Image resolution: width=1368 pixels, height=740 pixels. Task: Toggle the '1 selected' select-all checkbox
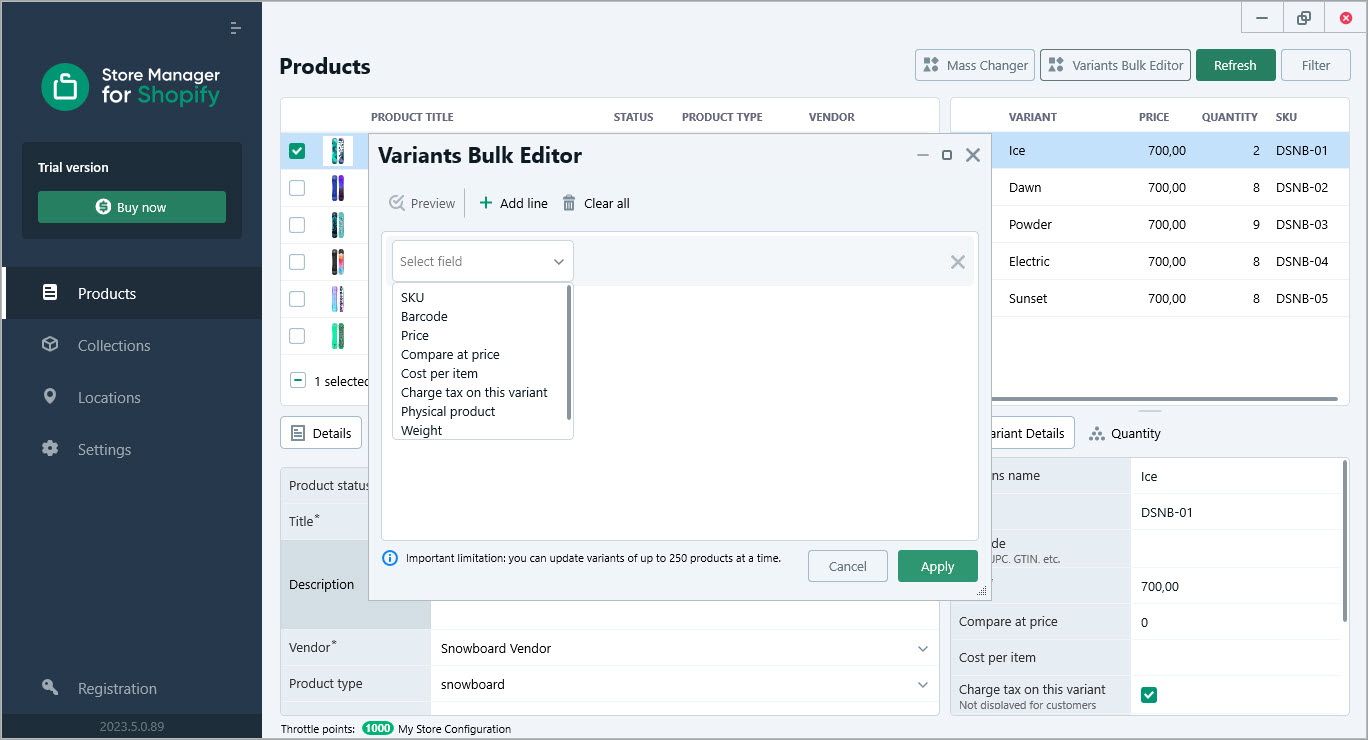click(297, 380)
